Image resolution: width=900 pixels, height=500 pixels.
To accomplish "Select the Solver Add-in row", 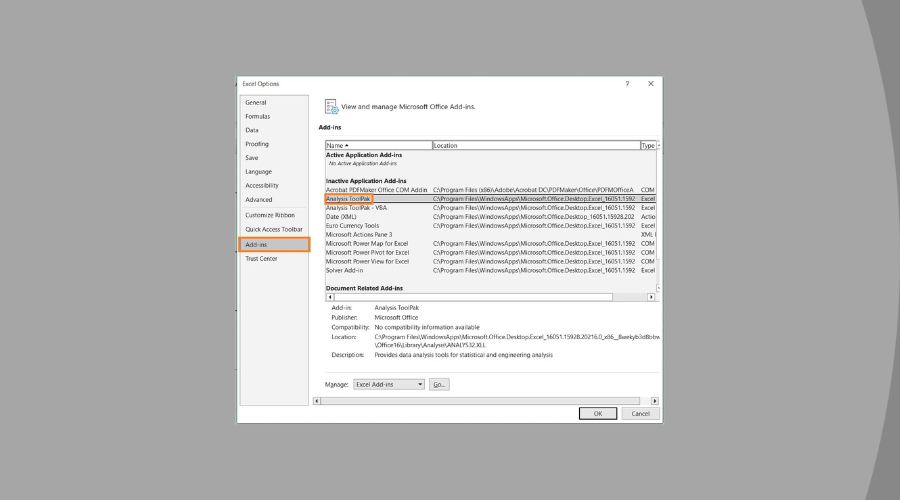I will pos(490,270).
